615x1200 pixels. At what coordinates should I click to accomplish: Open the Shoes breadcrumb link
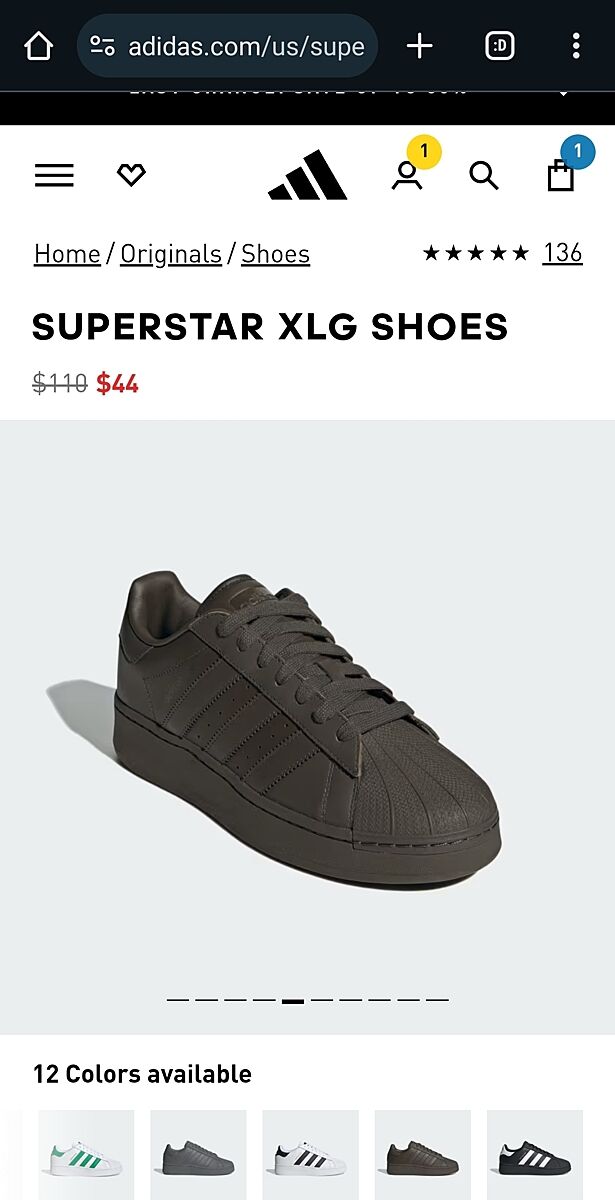(x=275, y=254)
